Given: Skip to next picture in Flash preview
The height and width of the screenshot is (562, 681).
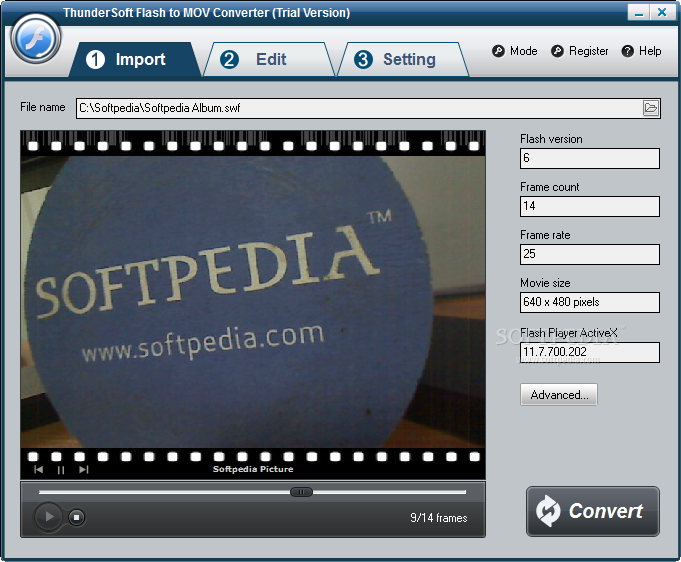Looking at the screenshot, I should point(84,469).
